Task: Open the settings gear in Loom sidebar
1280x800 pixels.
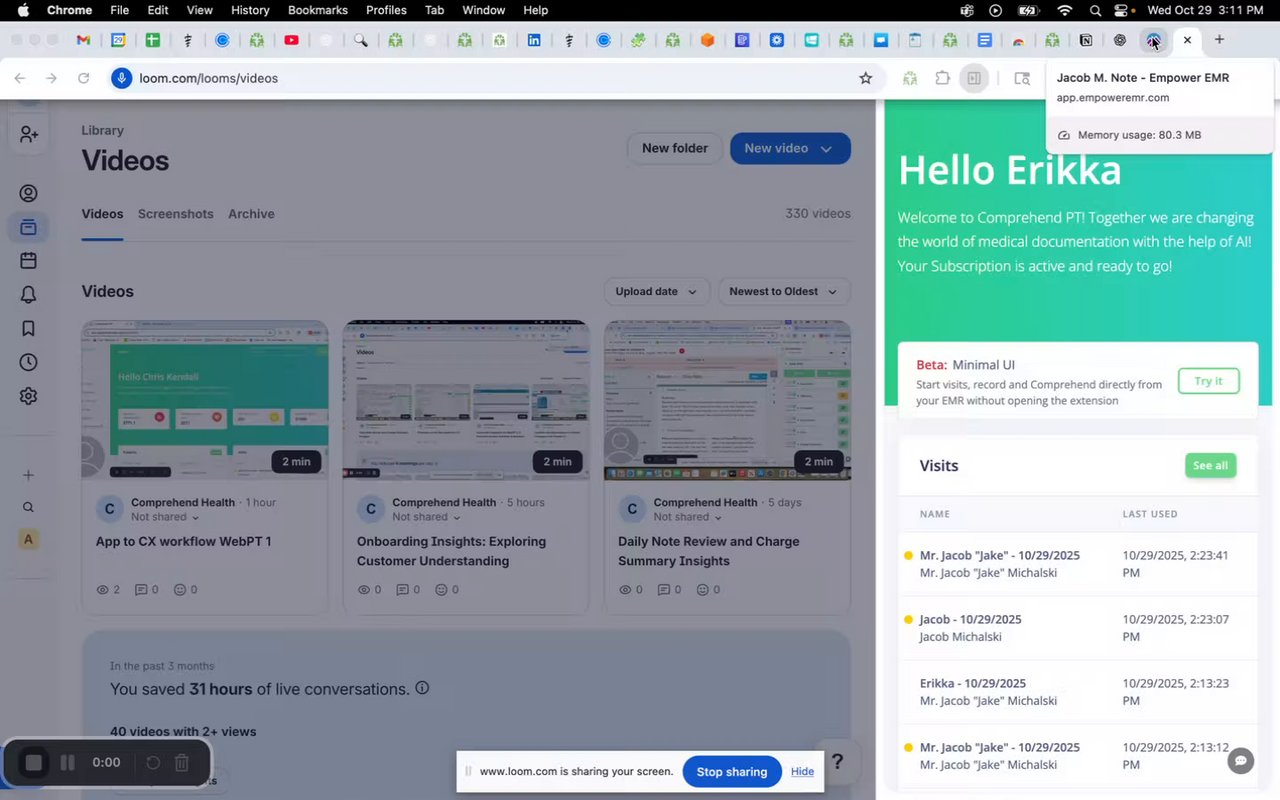Action: [28, 396]
